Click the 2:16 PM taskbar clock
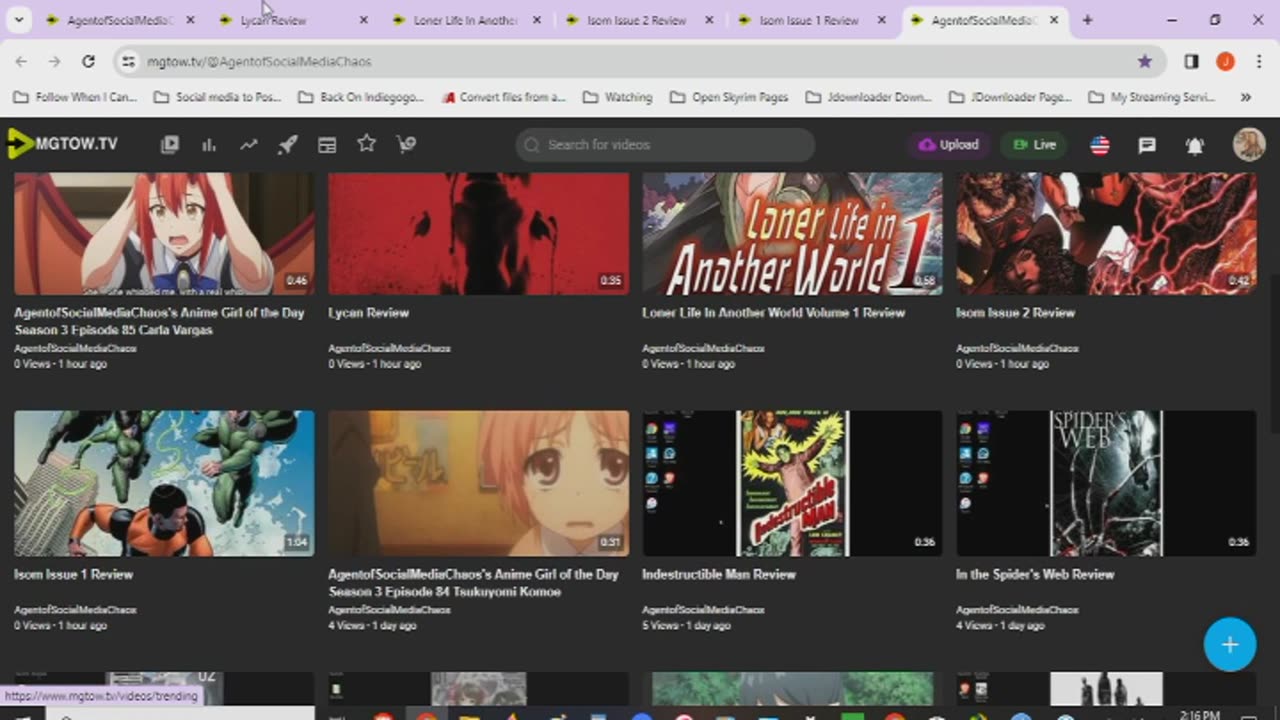This screenshot has height=720, width=1280. pos(1199,715)
